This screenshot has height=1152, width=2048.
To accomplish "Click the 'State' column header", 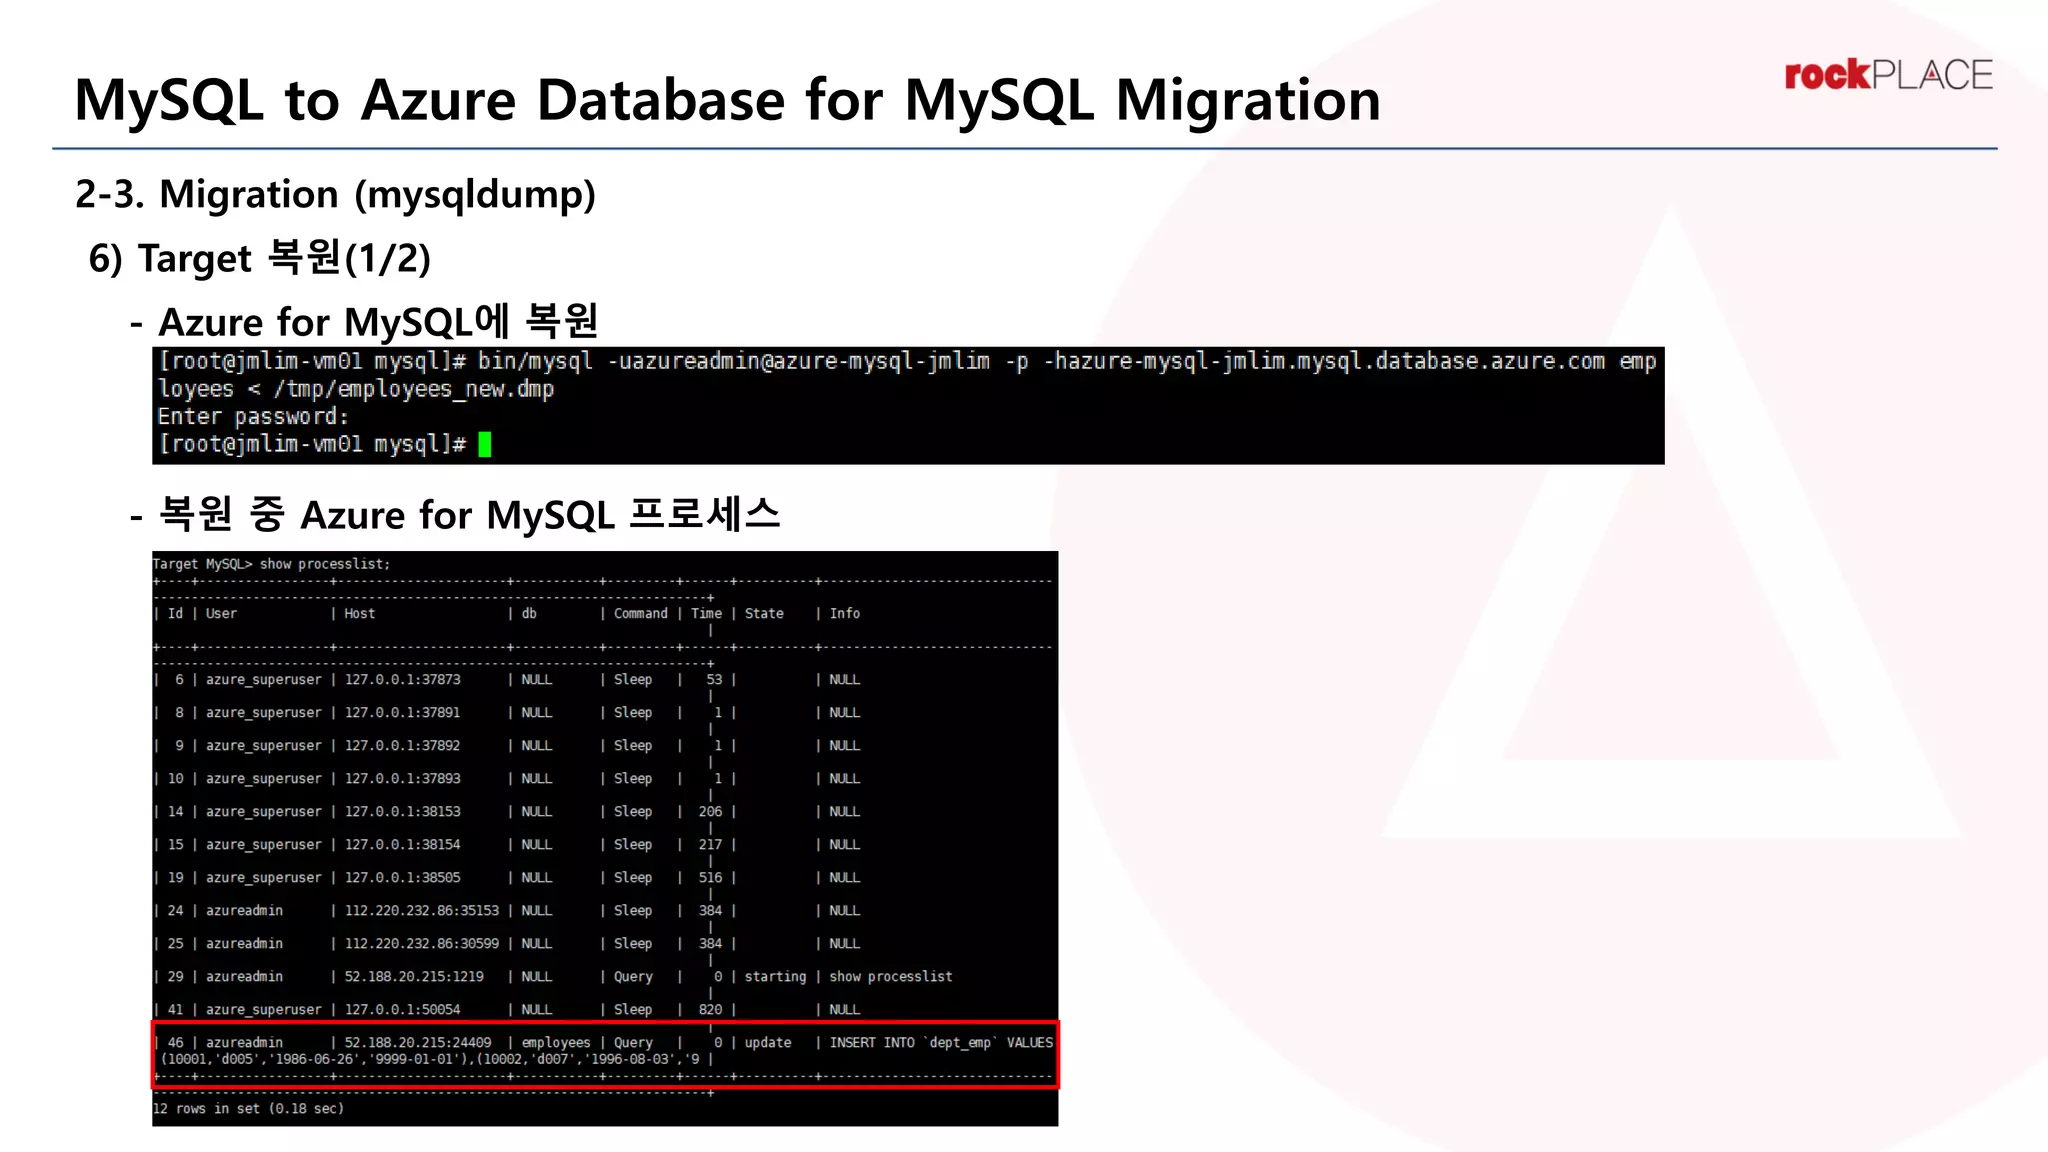I will click(x=764, y=614).
